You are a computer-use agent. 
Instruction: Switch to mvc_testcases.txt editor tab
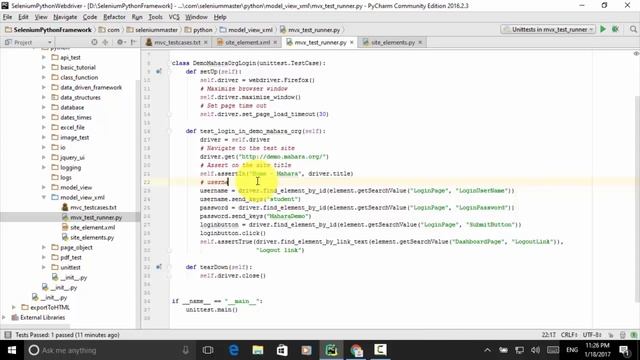177,42
